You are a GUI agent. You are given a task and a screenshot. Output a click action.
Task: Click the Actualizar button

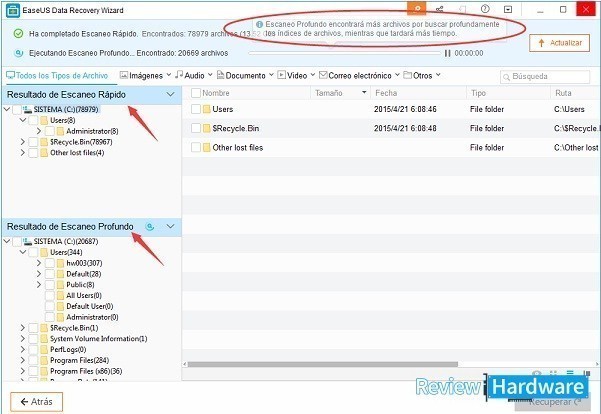pyautogui.click(x=560, y=43)
